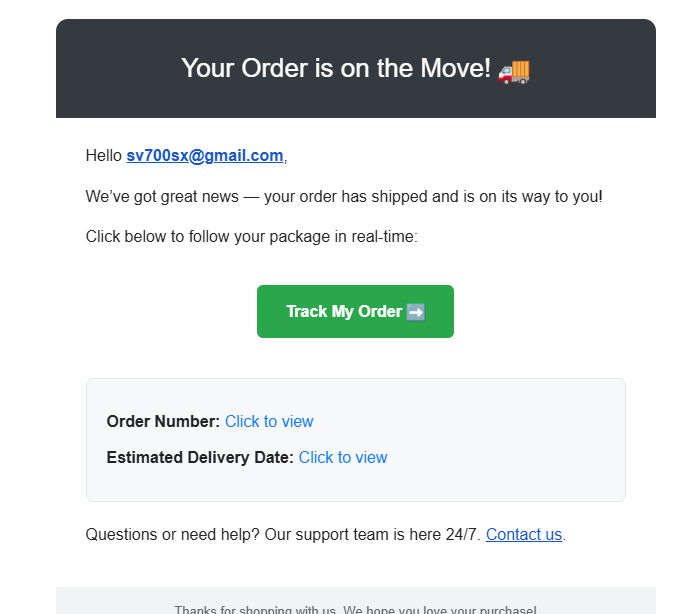Click the 'Click below to follow your package' line

[x=252, y=237]
